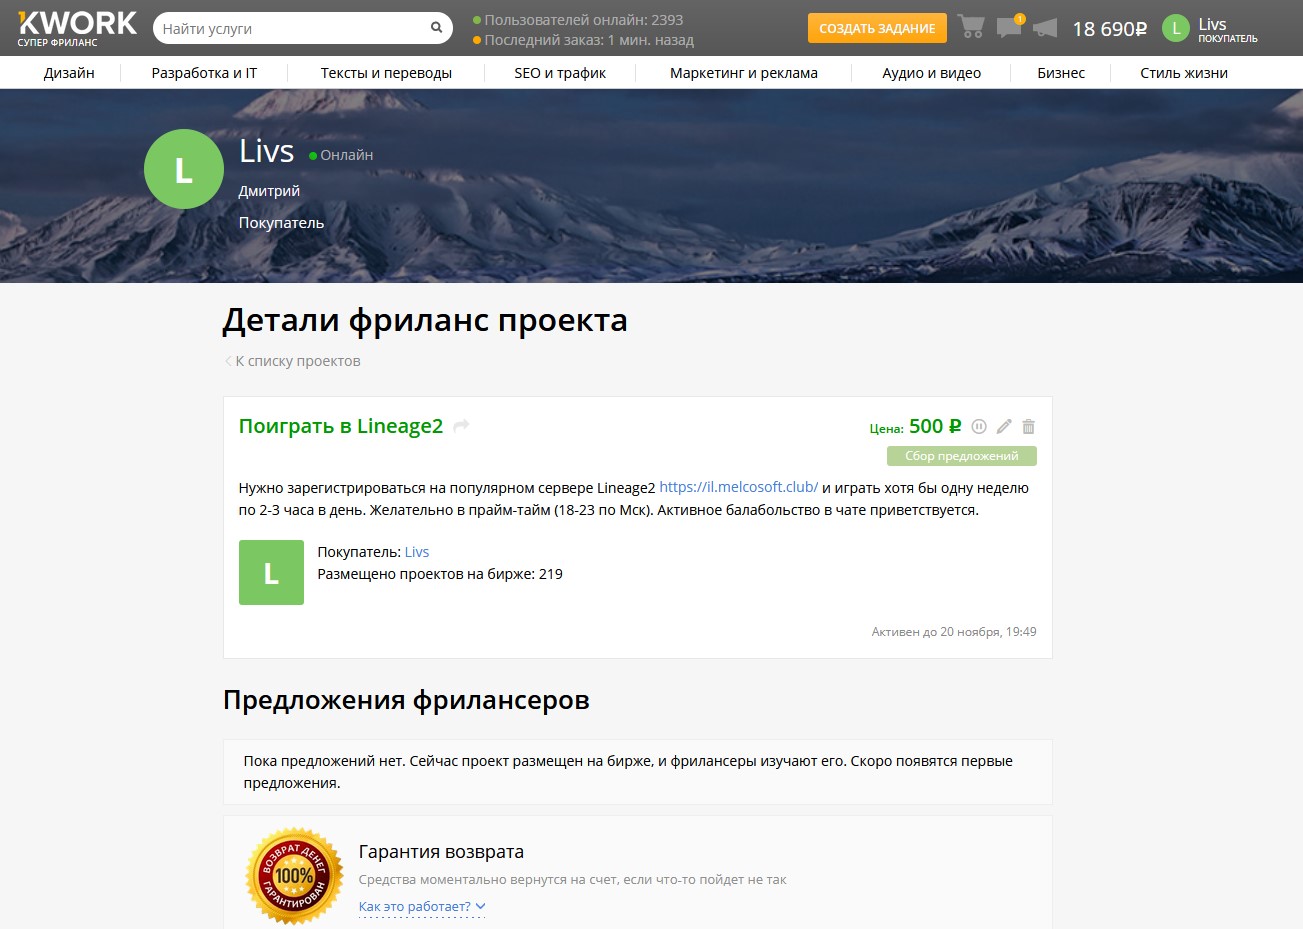Click the Livs avatar in the header
Image resolution: width=1303 pixels, height=929 pixels.
(1176, 29)
